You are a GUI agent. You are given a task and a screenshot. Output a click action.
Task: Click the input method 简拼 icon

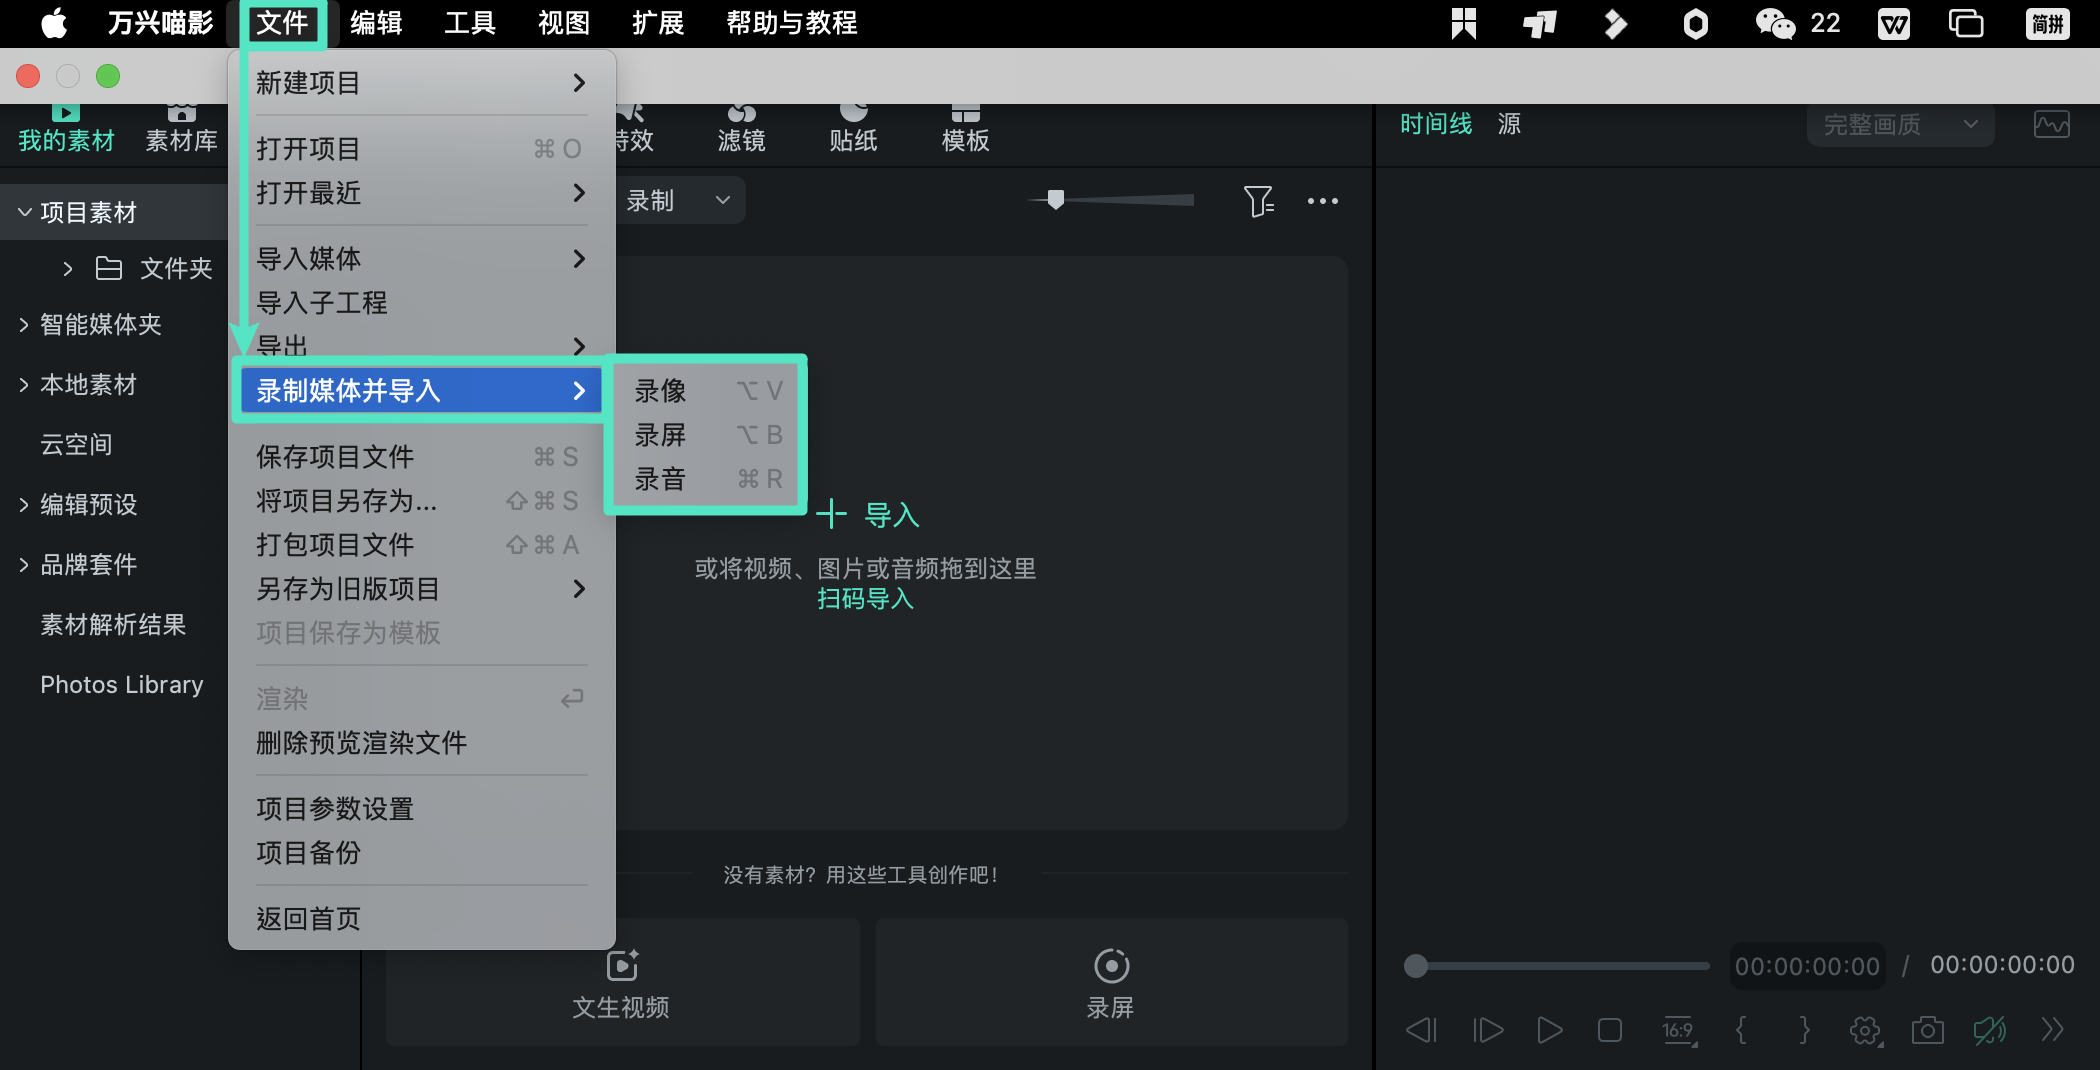click(2047, 23)
